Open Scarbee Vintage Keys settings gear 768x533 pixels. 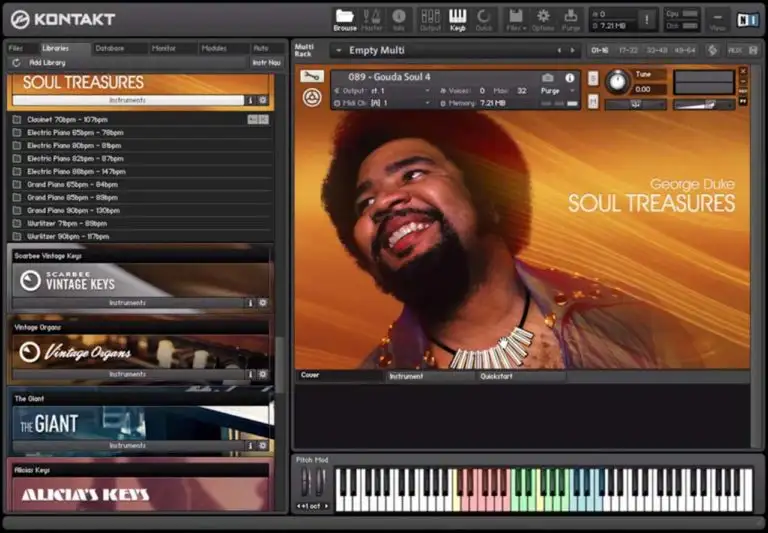[x=263, y=303]
